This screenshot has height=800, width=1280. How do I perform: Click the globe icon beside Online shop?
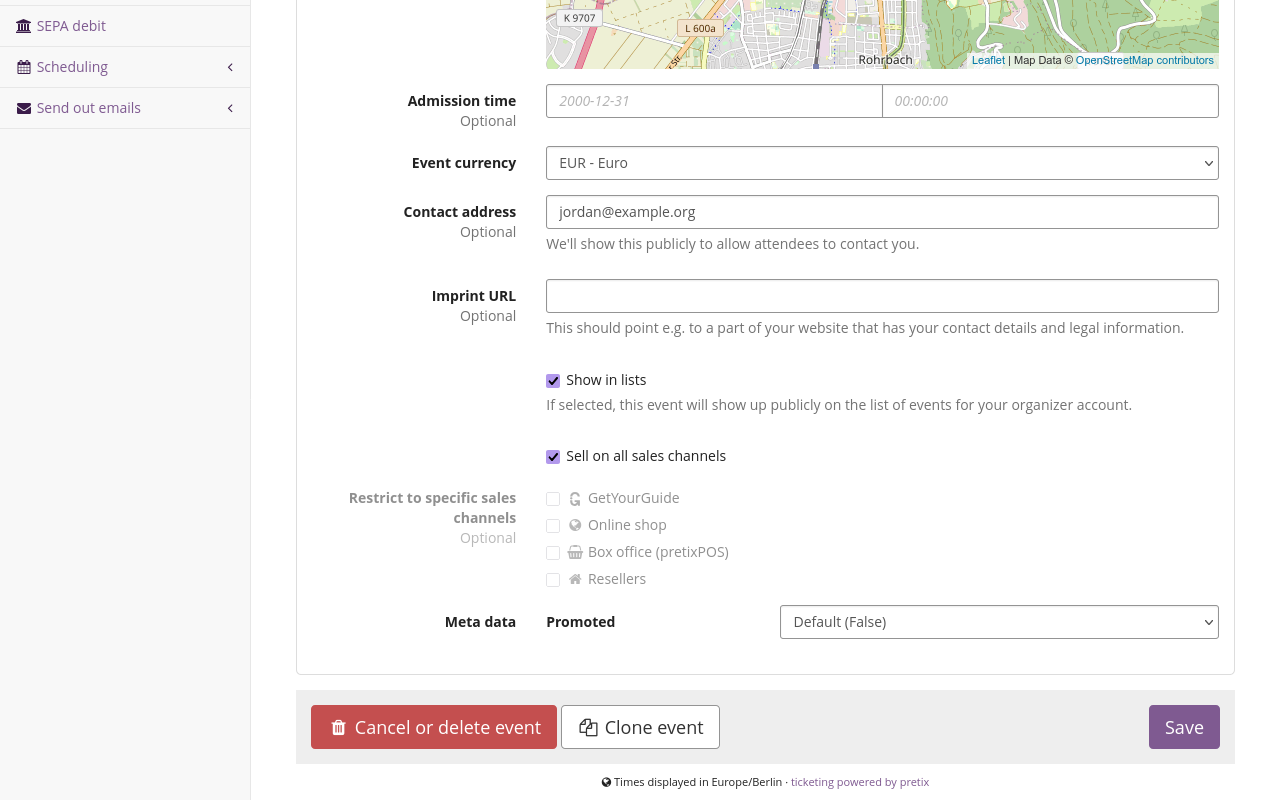click(x=574, y=525)
